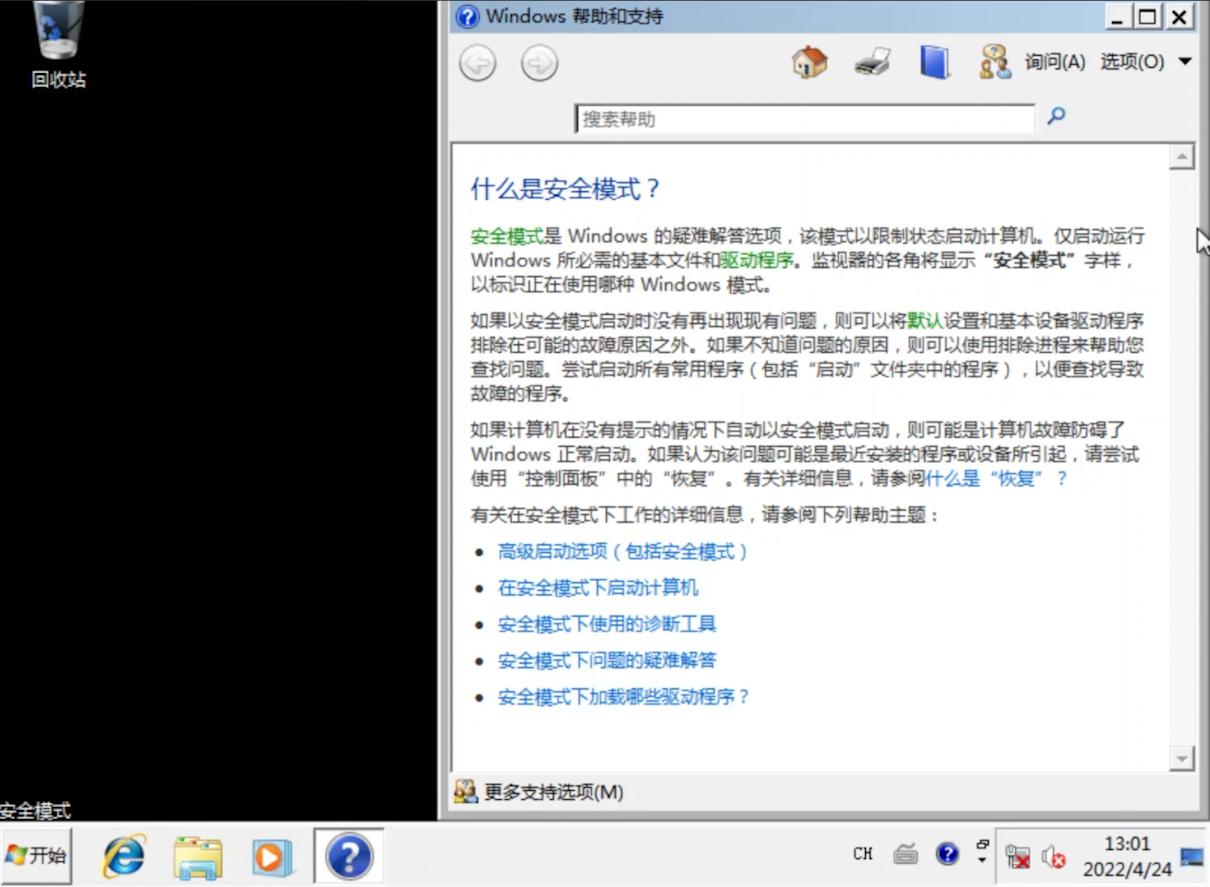
Task: Open Windows Explorer from taskbar
Action: point(198,856)
